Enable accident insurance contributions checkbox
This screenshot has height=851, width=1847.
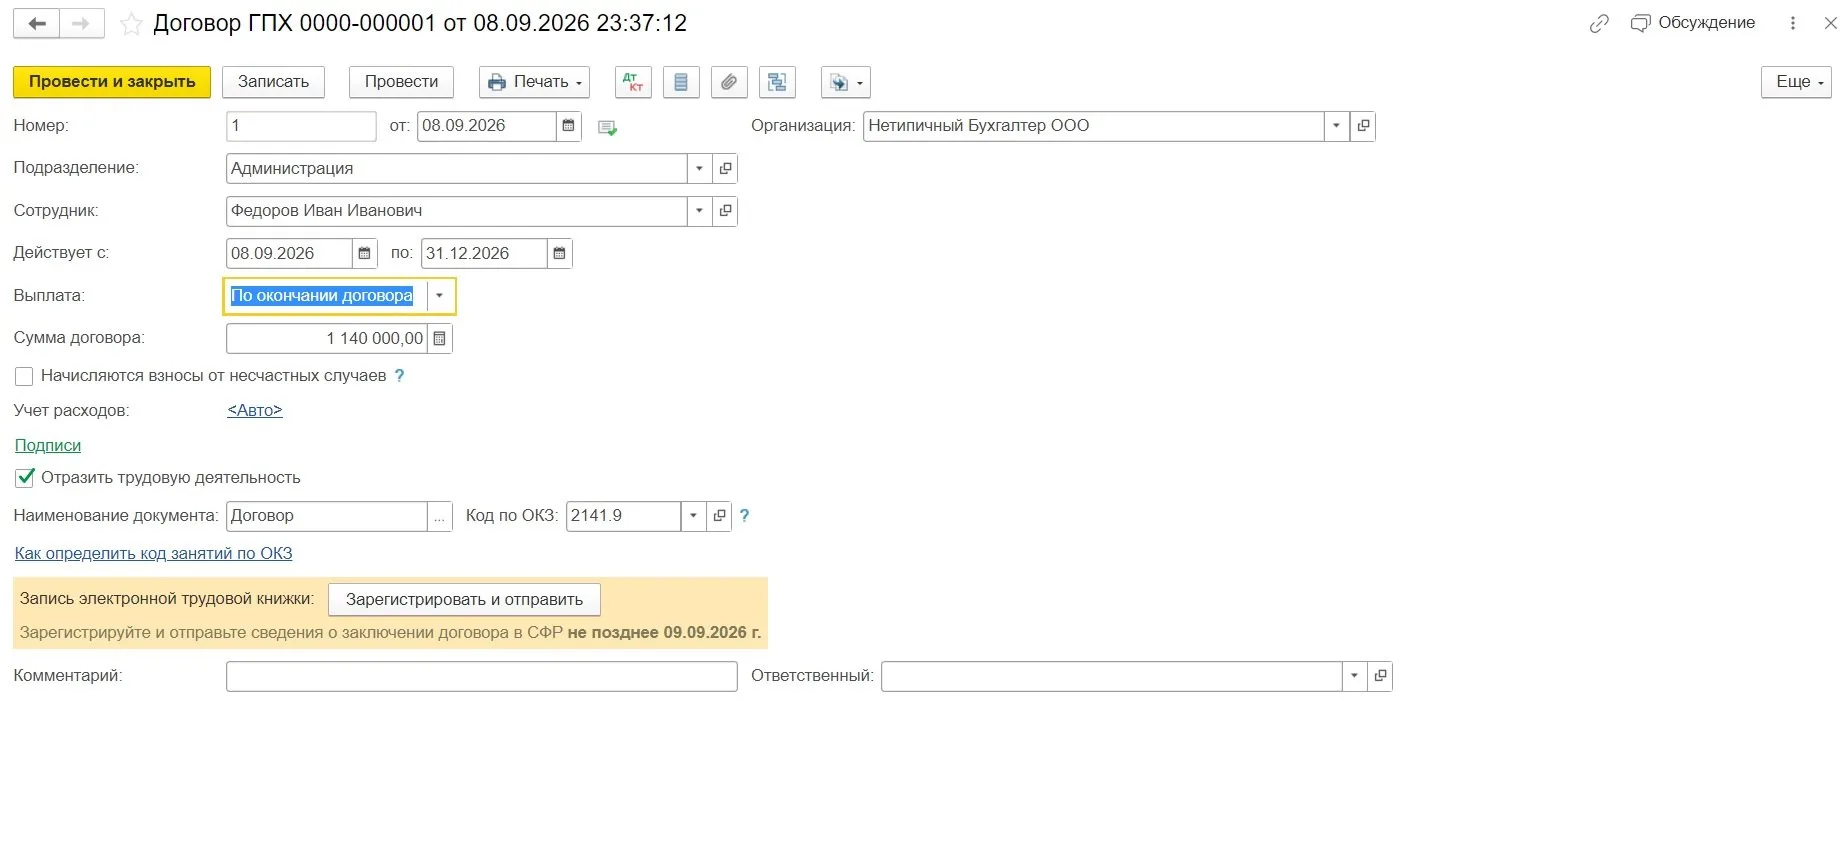pyautogui.click(x=24, y=377)
